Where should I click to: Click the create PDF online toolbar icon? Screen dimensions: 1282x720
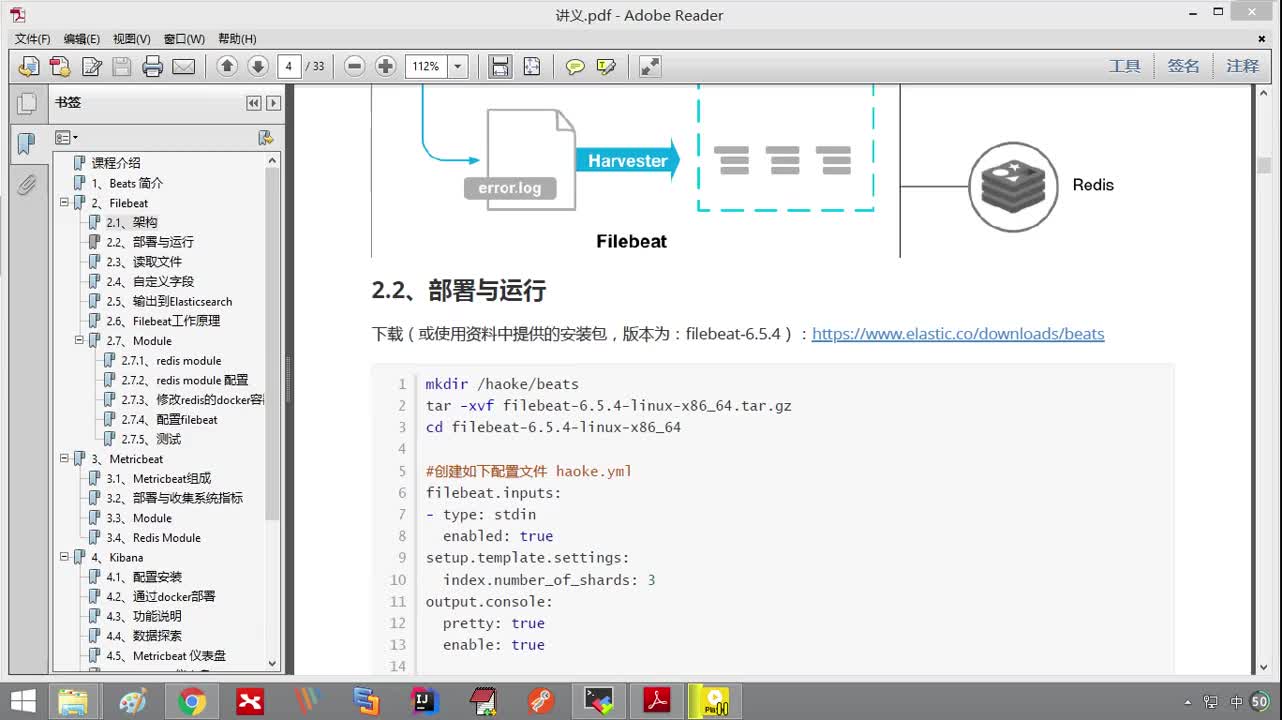tap(61, 67)
